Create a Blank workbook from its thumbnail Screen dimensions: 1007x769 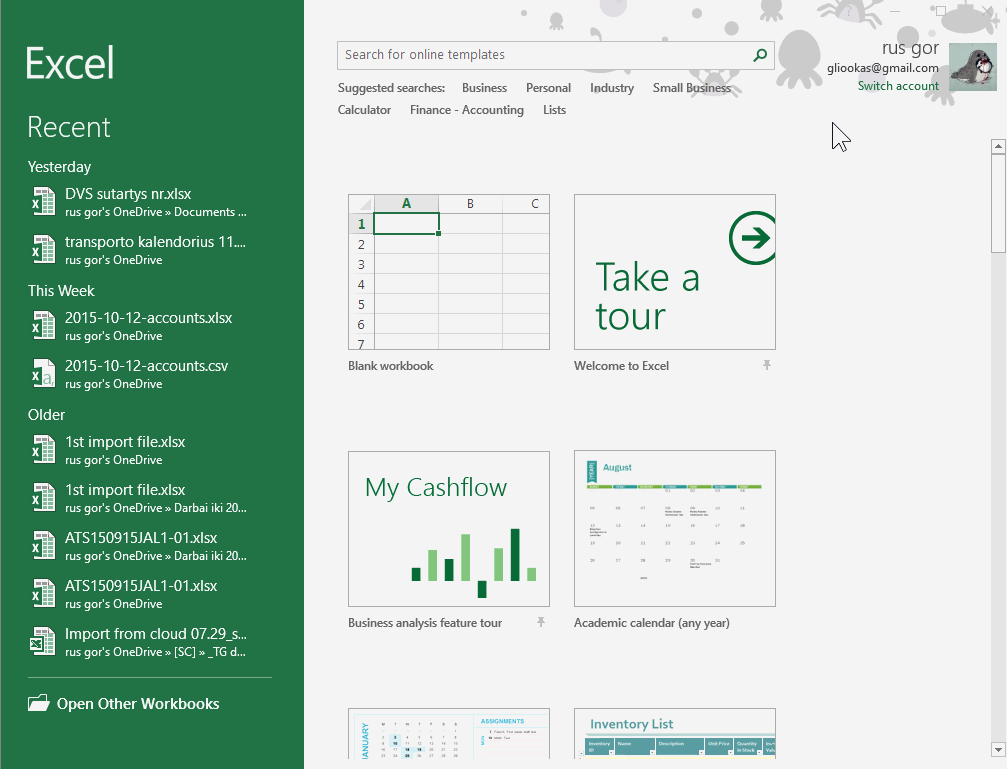click(449, 272)
